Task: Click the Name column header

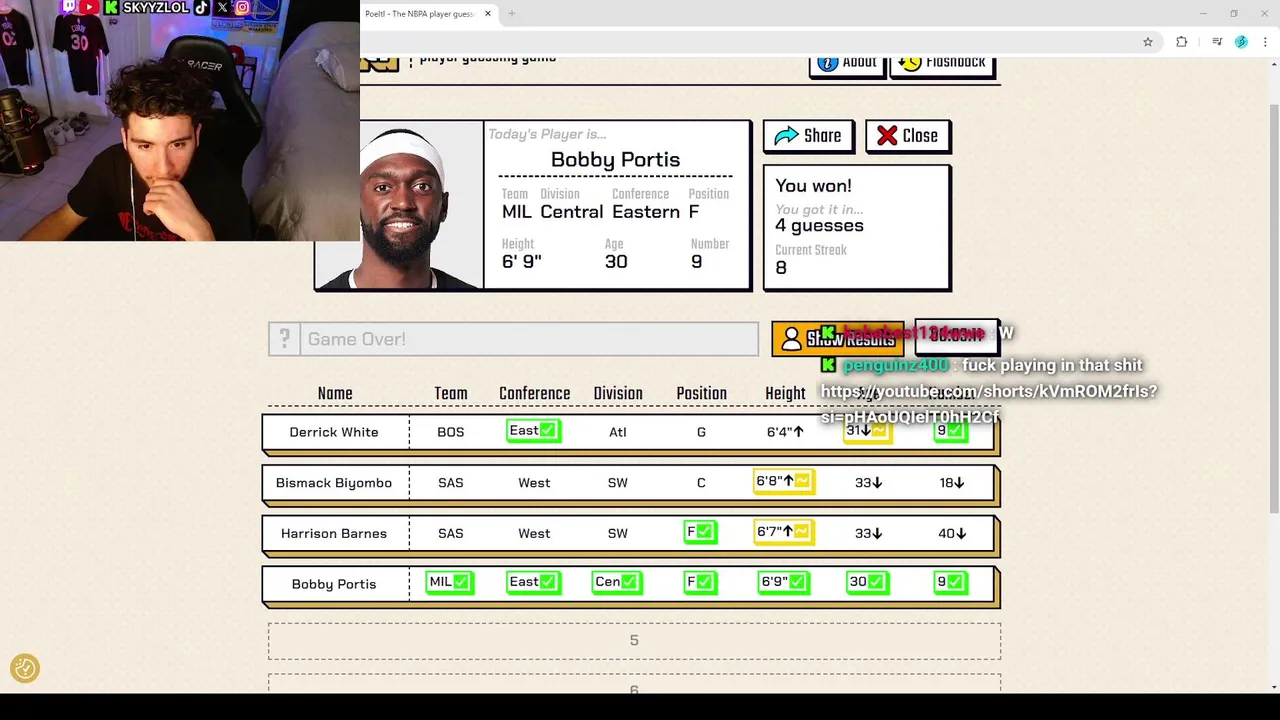Action: point(335,394)
